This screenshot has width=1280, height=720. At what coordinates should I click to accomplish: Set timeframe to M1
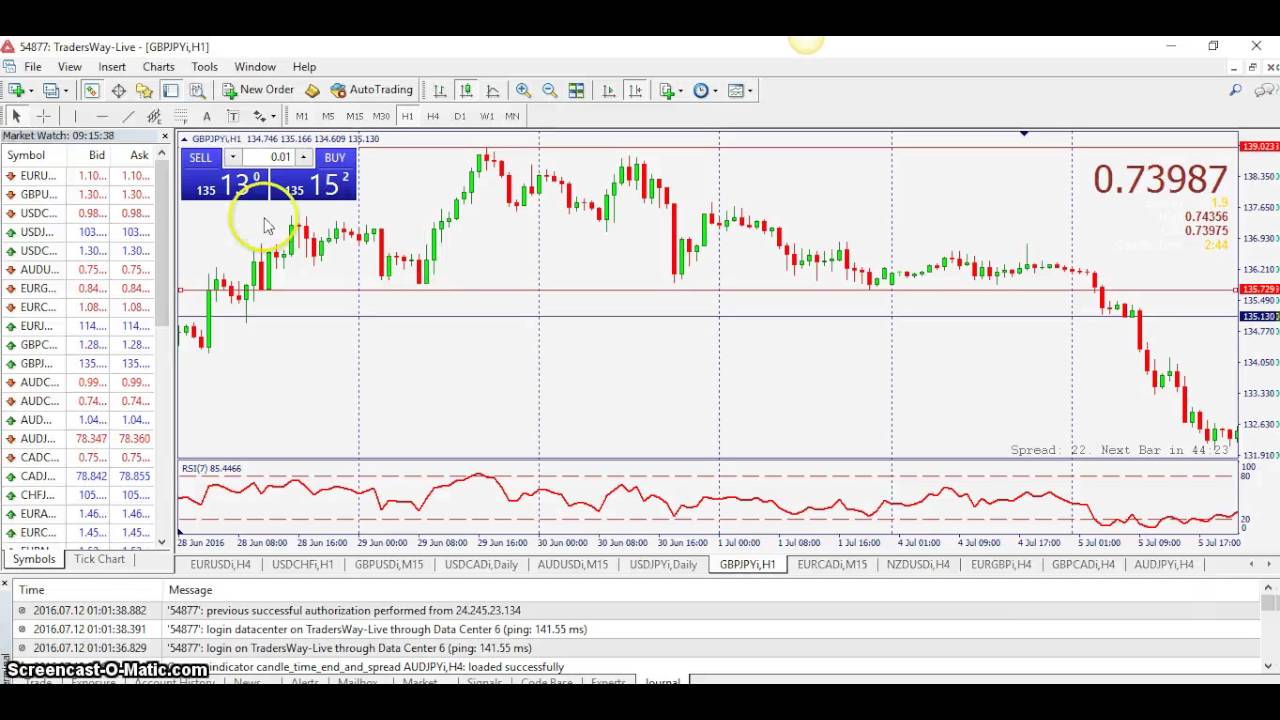pyautogui.click(x=302, y=116)
